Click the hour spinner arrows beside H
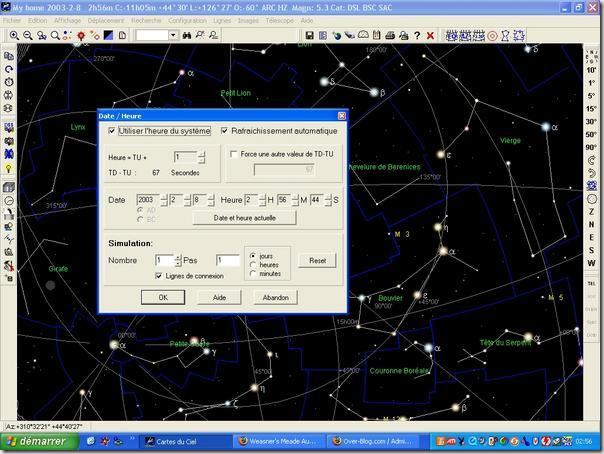The image size is (604, 454). [262, 200]
